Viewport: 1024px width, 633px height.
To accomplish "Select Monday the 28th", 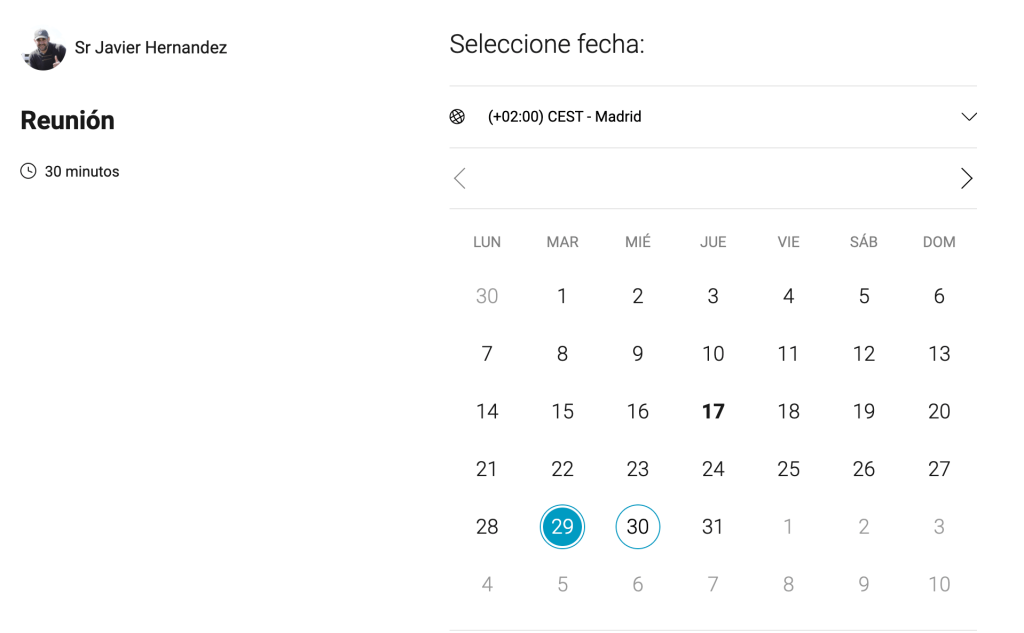I will 487,527.
